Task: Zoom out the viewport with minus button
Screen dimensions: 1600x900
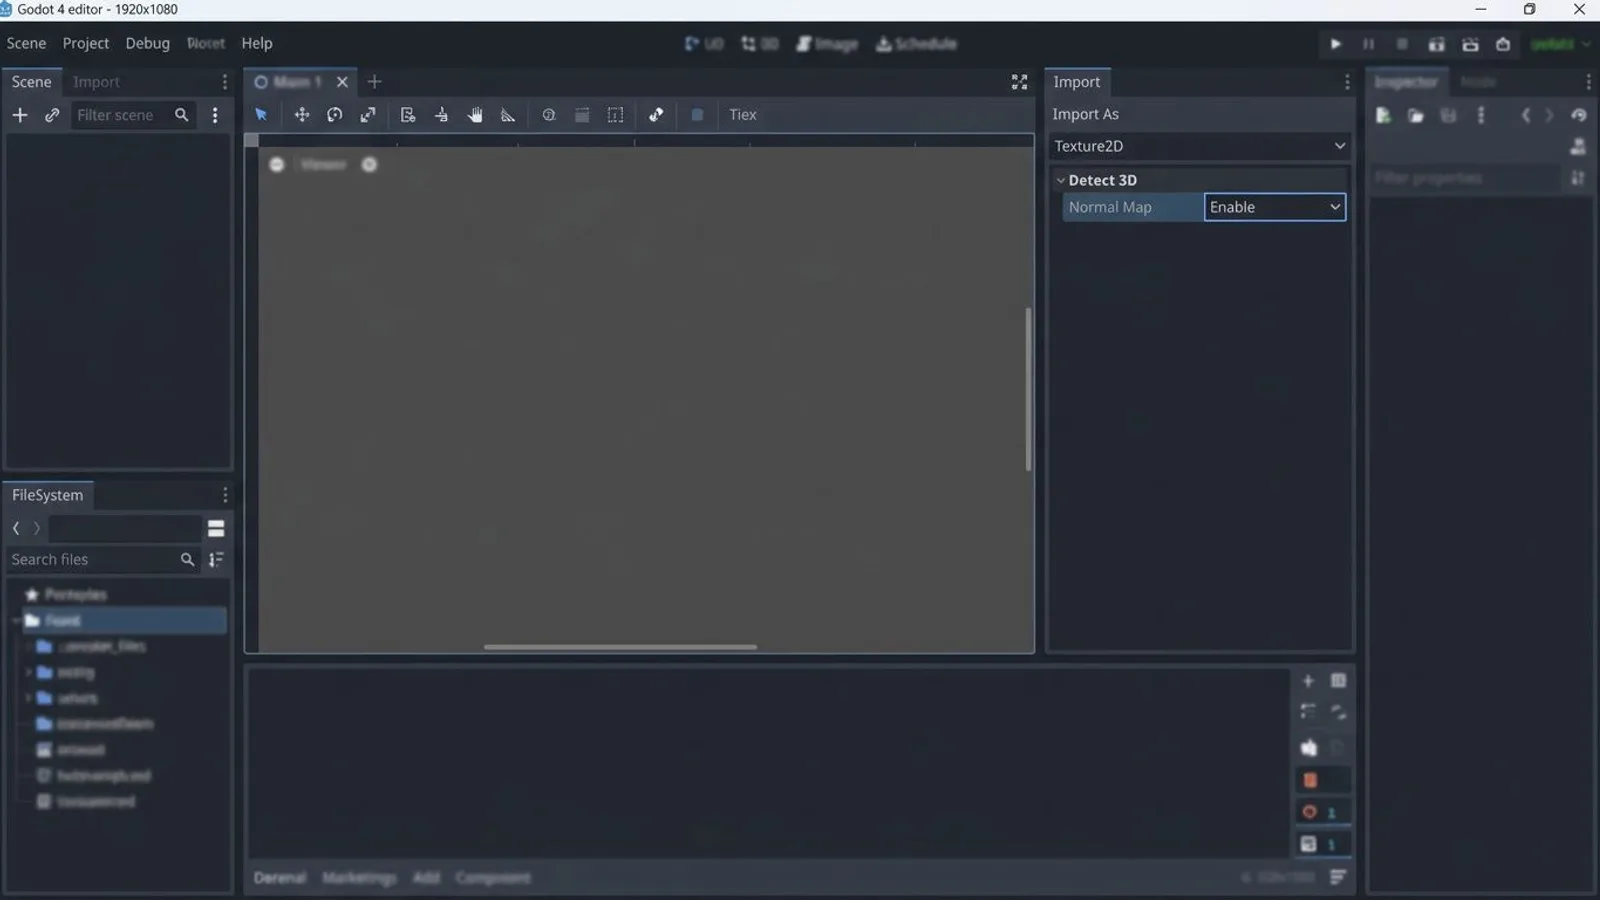Action: (x=277, y=164)
